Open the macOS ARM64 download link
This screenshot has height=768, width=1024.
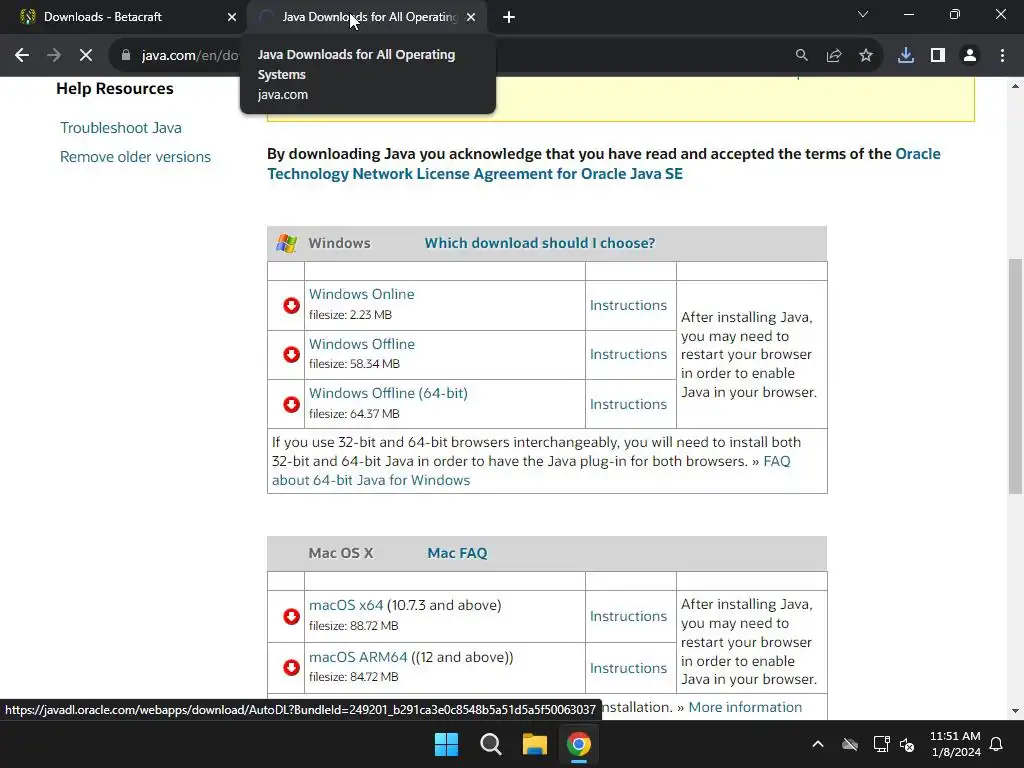tap(358, 657)
